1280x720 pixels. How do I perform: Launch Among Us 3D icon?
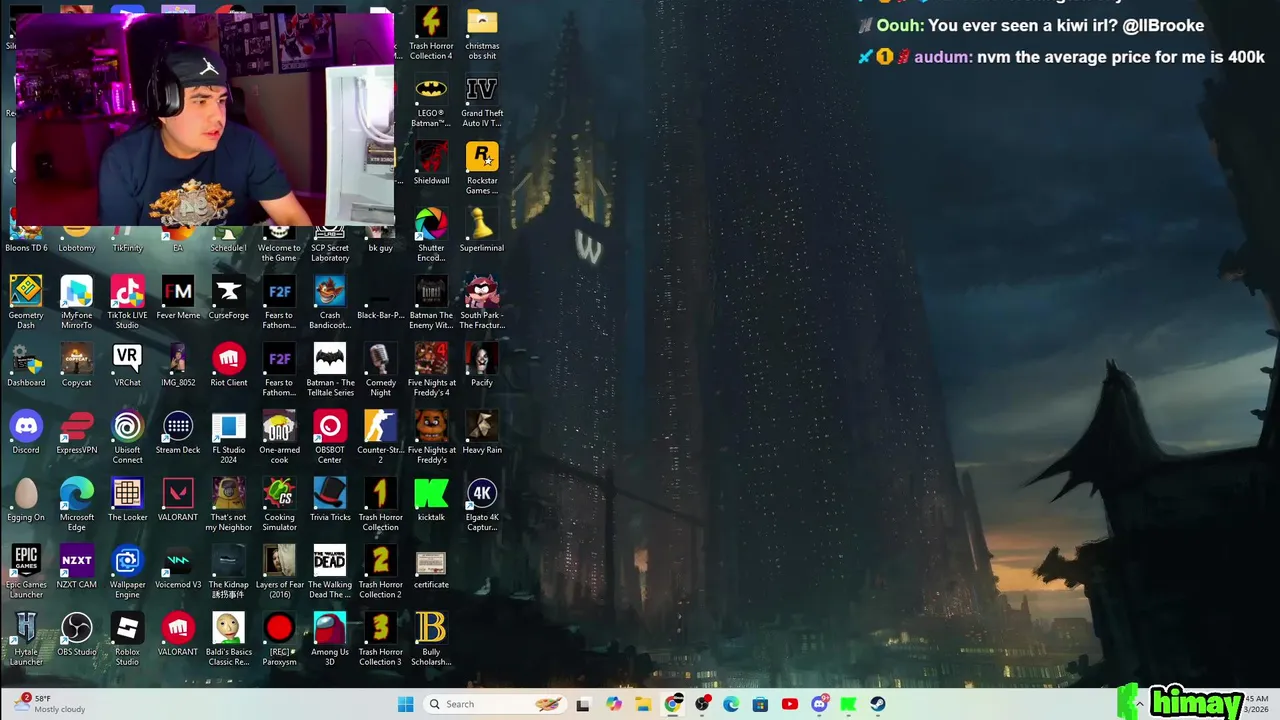(330, 638)
